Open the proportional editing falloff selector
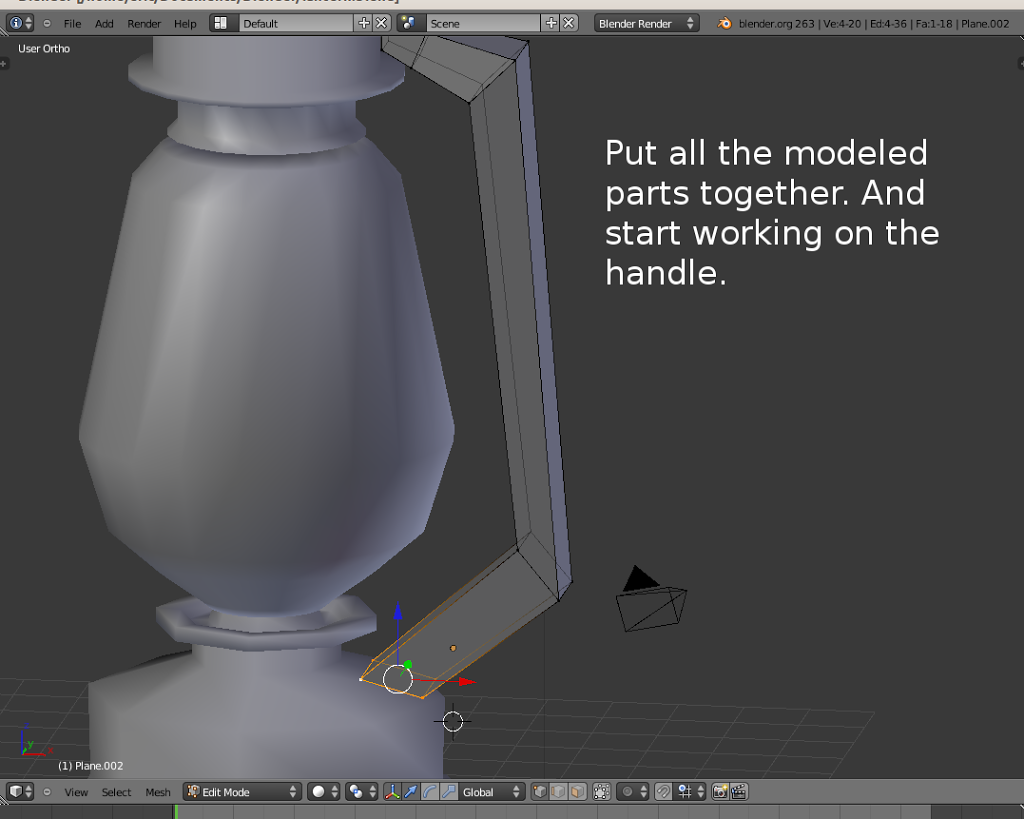This screenshot has height=819, width=1024. coord(628,791)
